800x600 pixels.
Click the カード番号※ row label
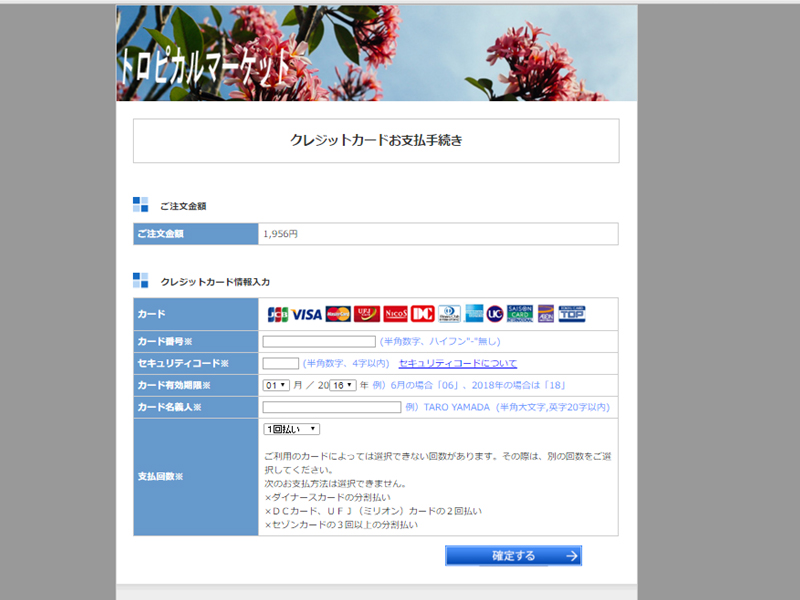pyautogui.click(x=165, y=341)
